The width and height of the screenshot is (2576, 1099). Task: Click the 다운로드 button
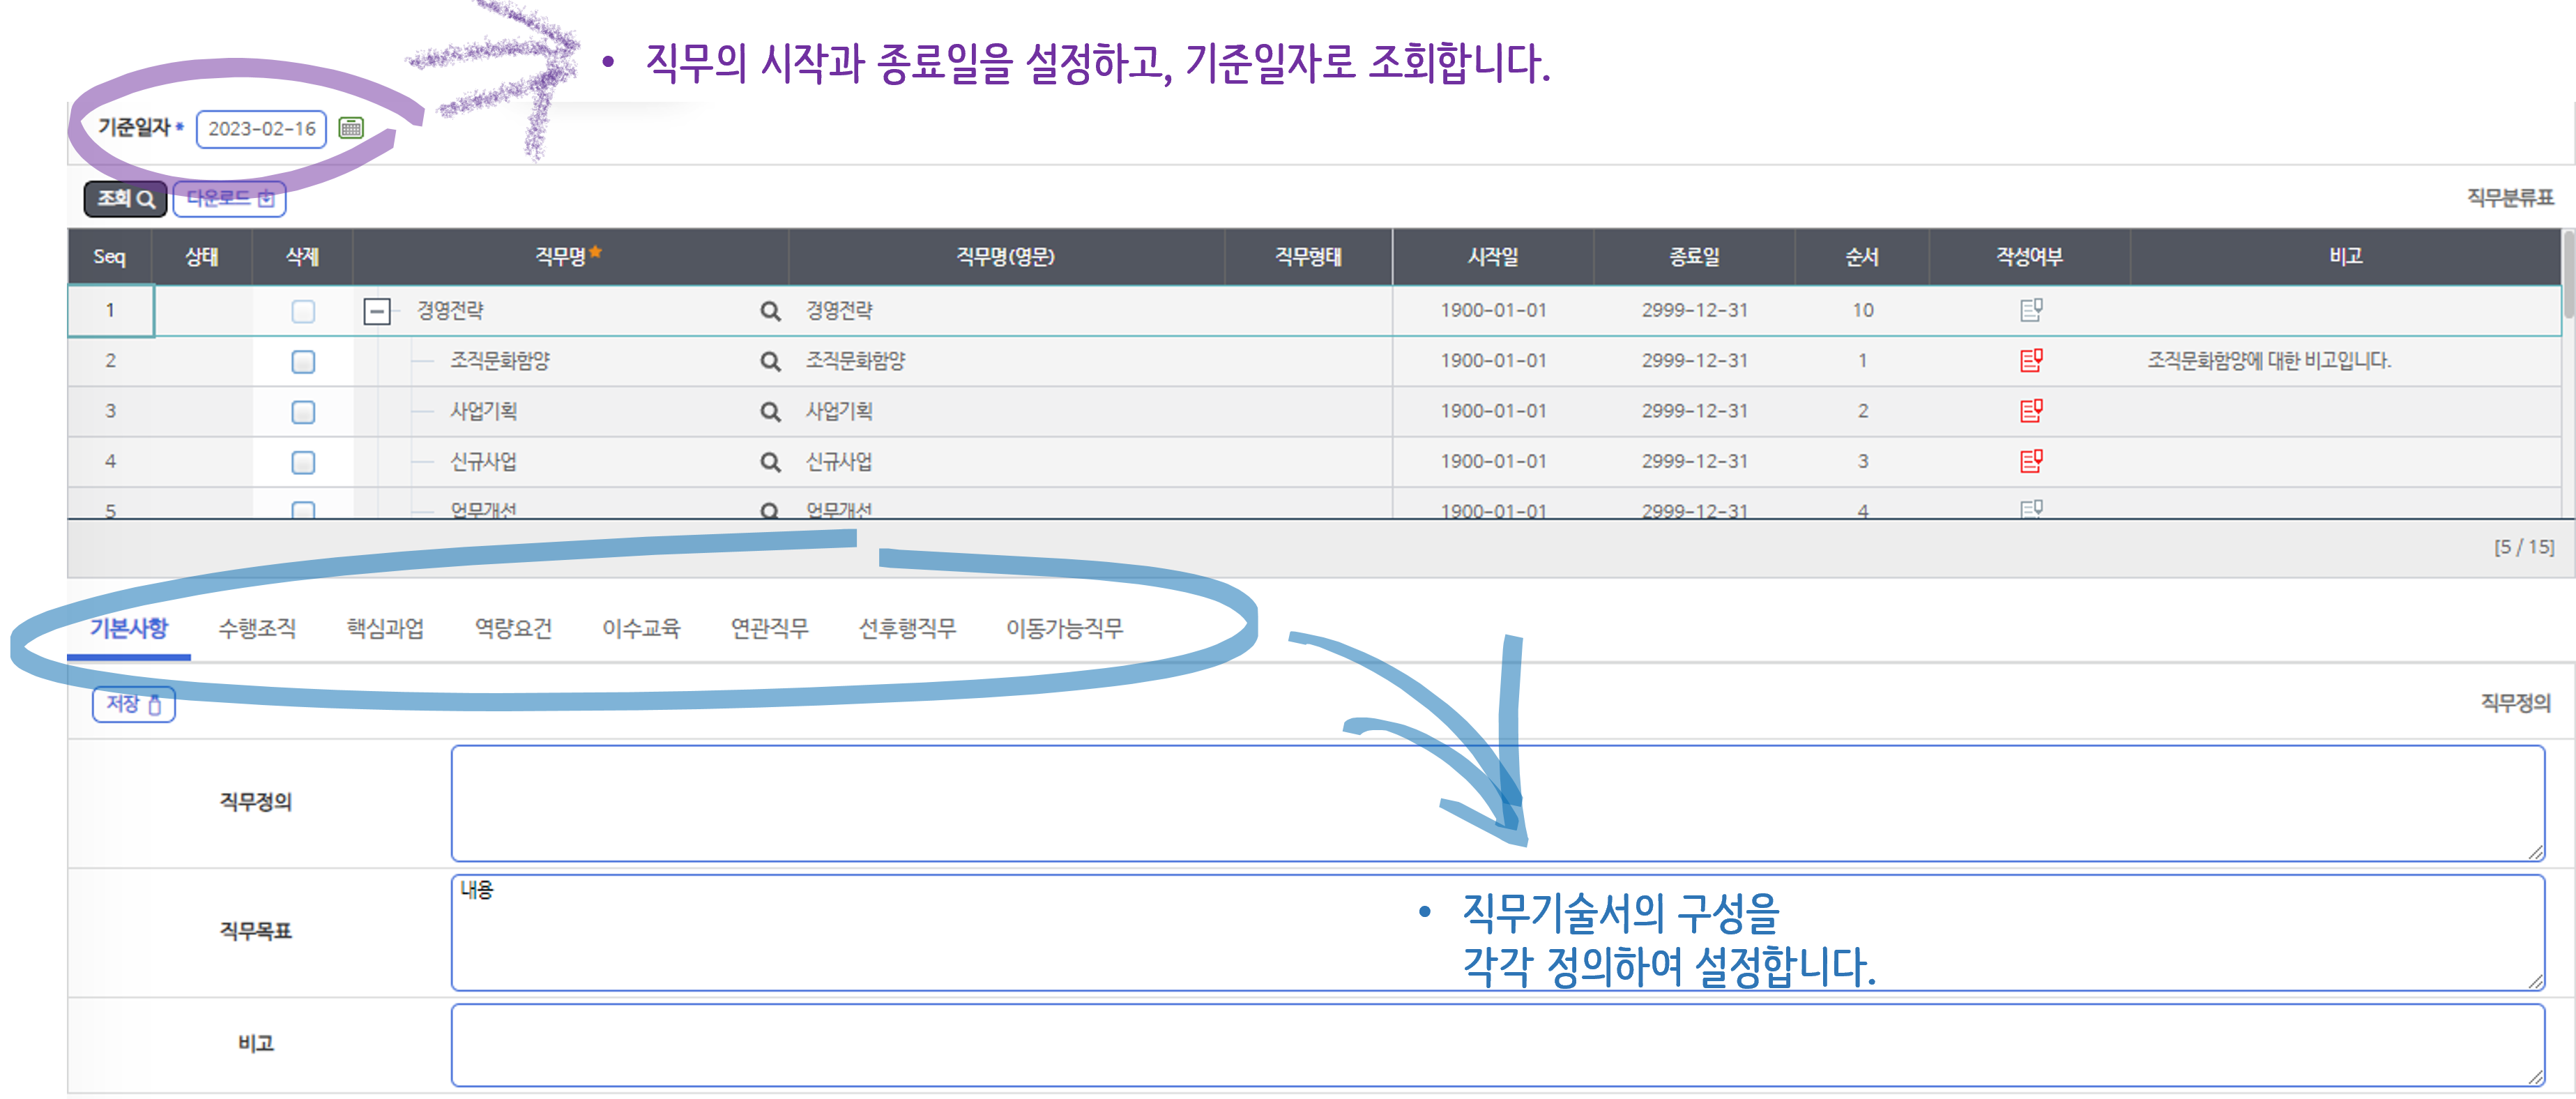click(230, 199)
